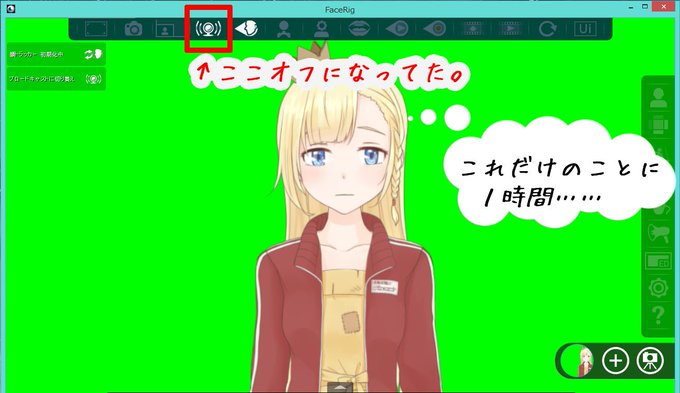Click the plus add button at bottom right
Screen dimensions: 680x393
pyautogui.click(x=615, y=360)
